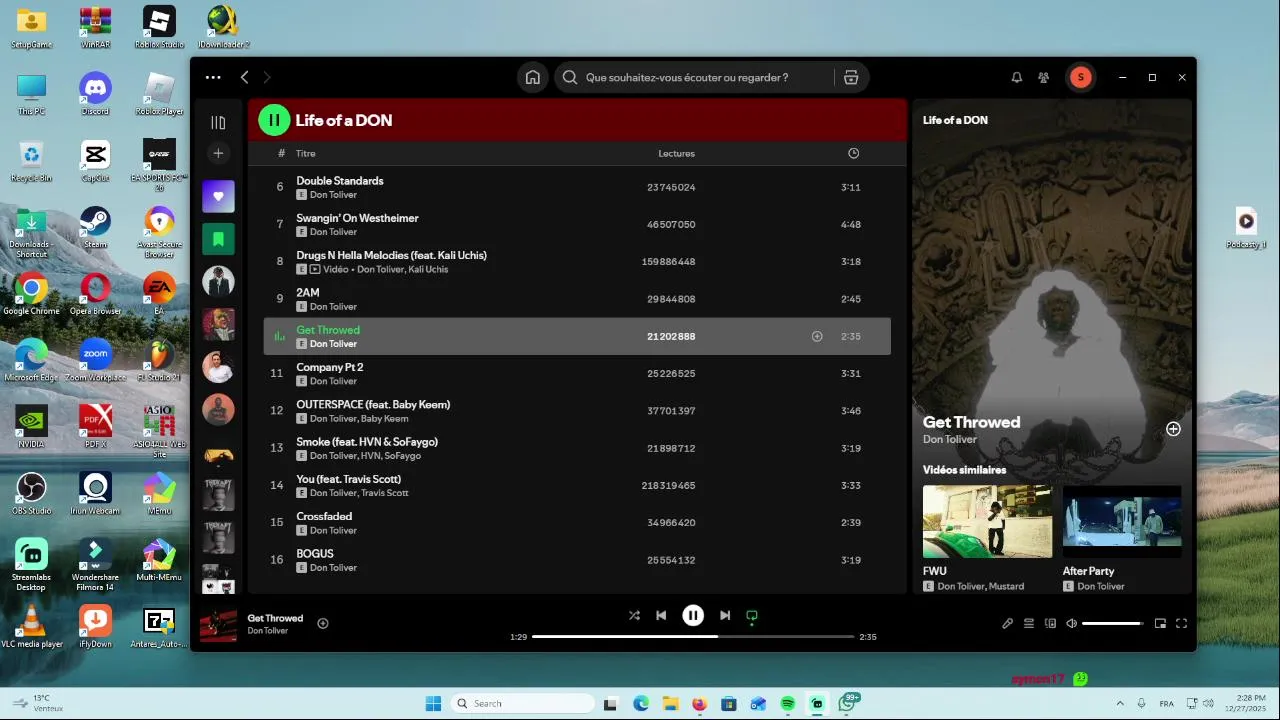Open the friends activity icon
The height and width of the screenshot is (720, 1280).
click(x=1044, y=77)
